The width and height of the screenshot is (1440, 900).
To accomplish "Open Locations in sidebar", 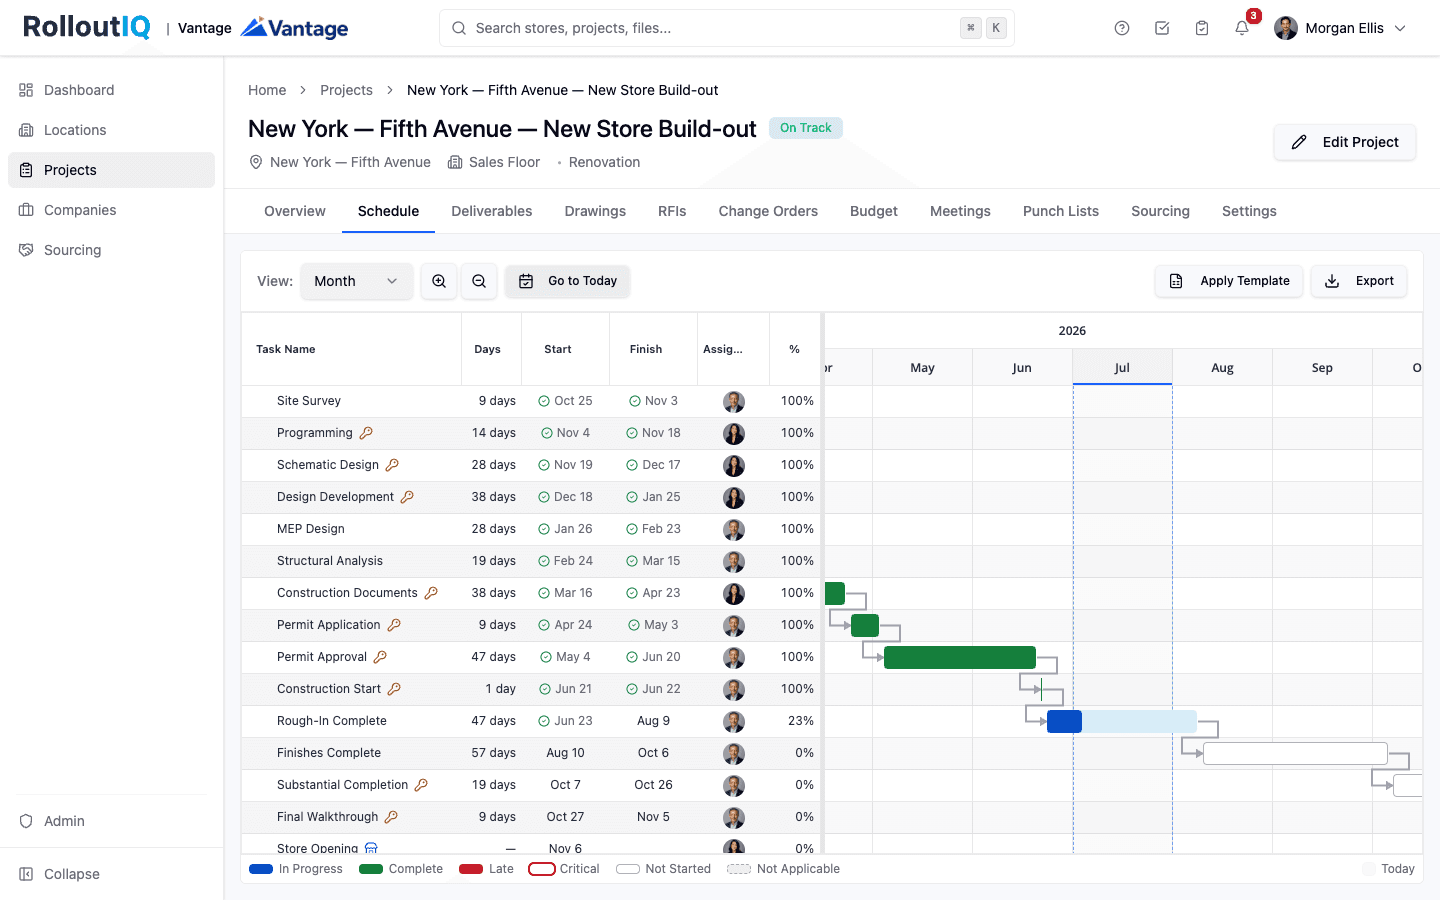I will pos(111,130).
